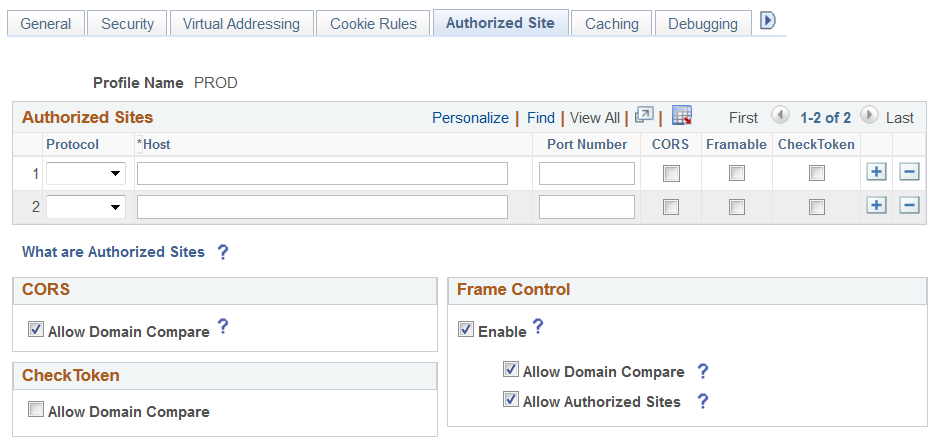The width and height of the screenshot is (942, 445).
Task: Enable CheckToken Allow Domain Compare
Action: coord(36,410)
